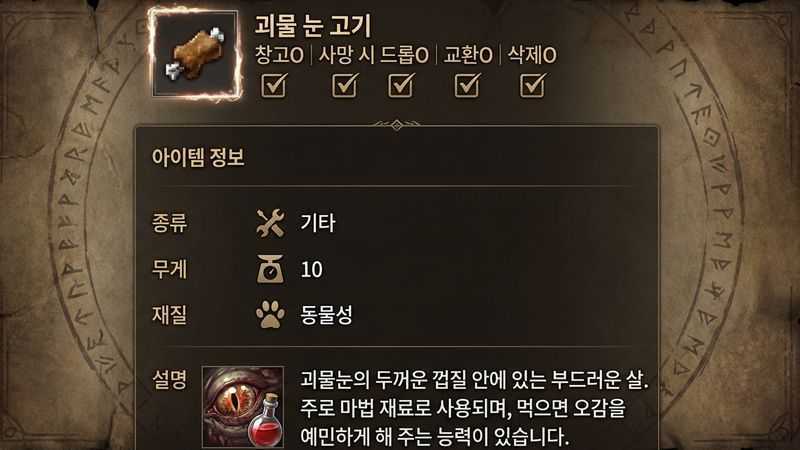
Task: Click the 아이템 정보 section header
Action: pos(198,157)
